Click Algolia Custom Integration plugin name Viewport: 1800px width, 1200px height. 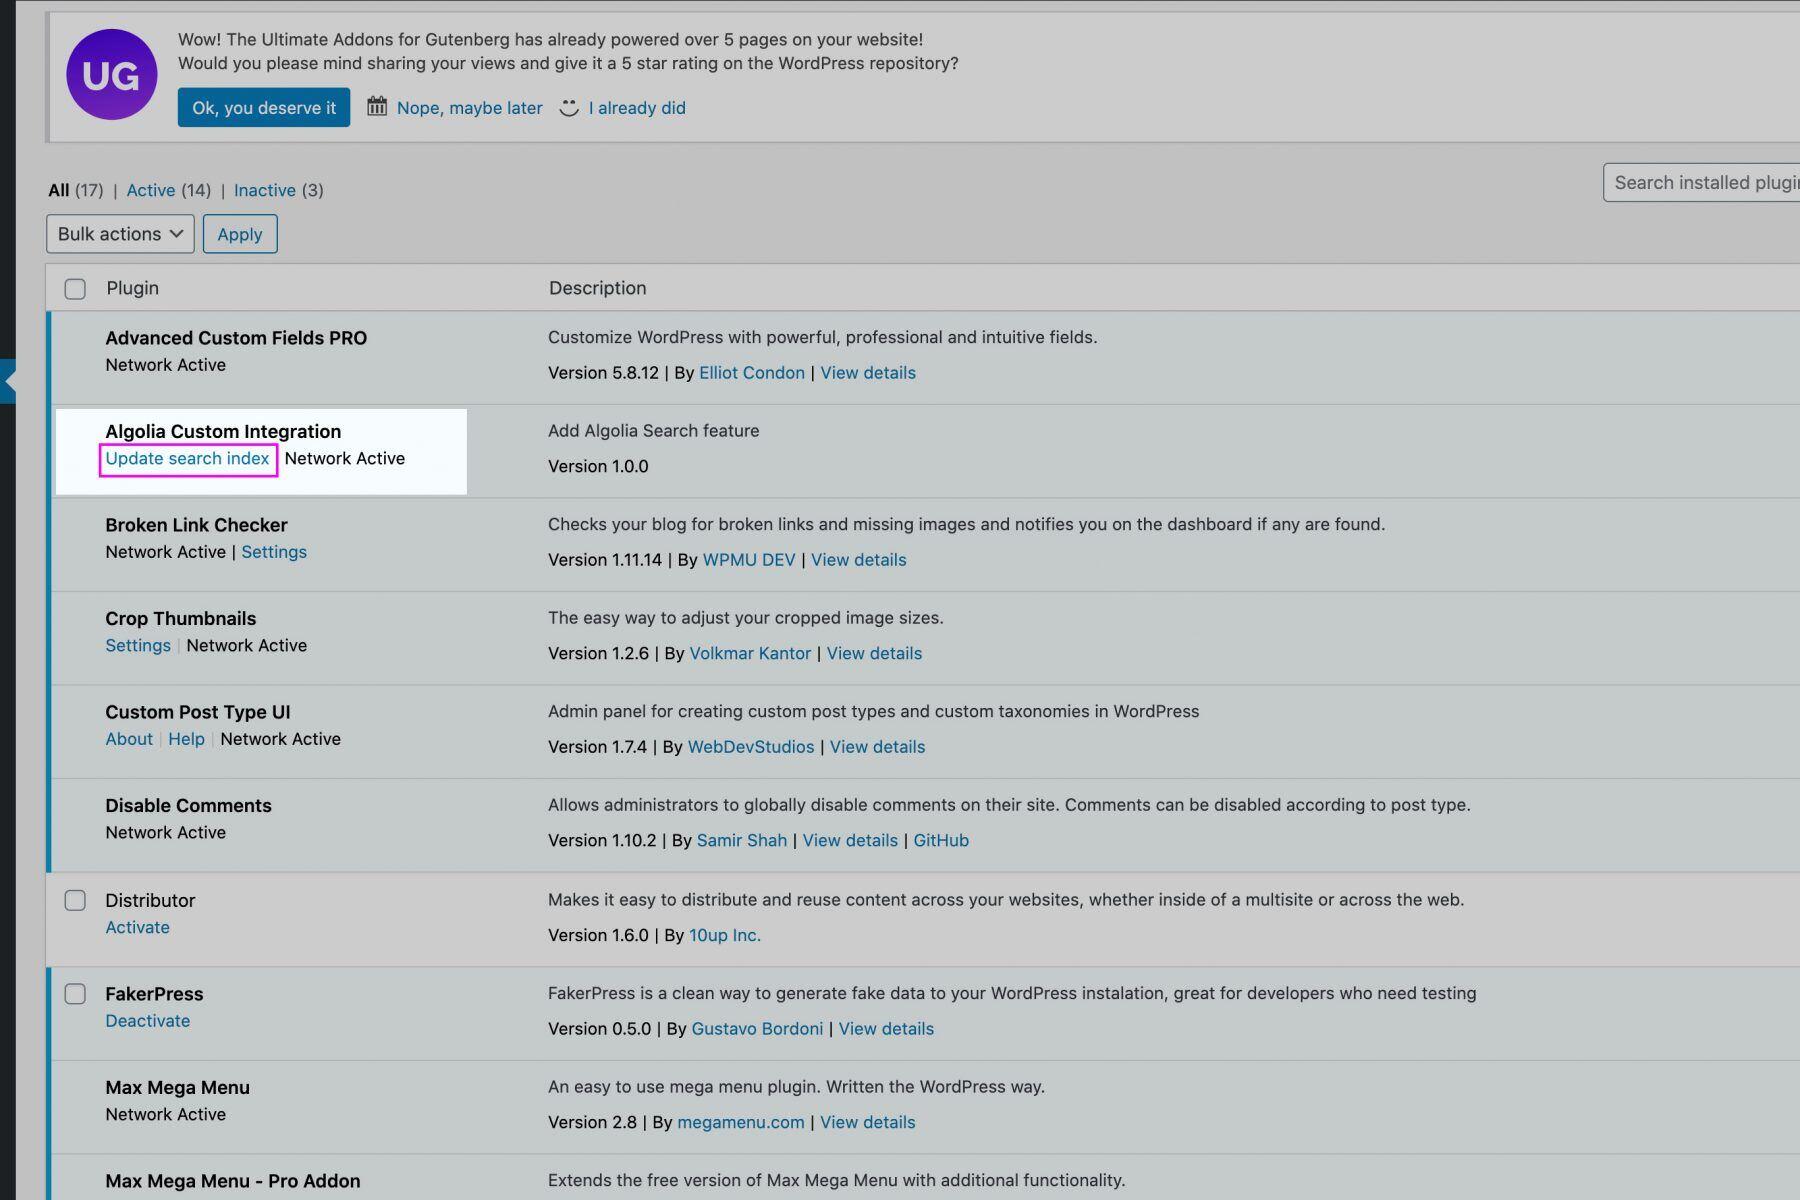click(223, 432)
